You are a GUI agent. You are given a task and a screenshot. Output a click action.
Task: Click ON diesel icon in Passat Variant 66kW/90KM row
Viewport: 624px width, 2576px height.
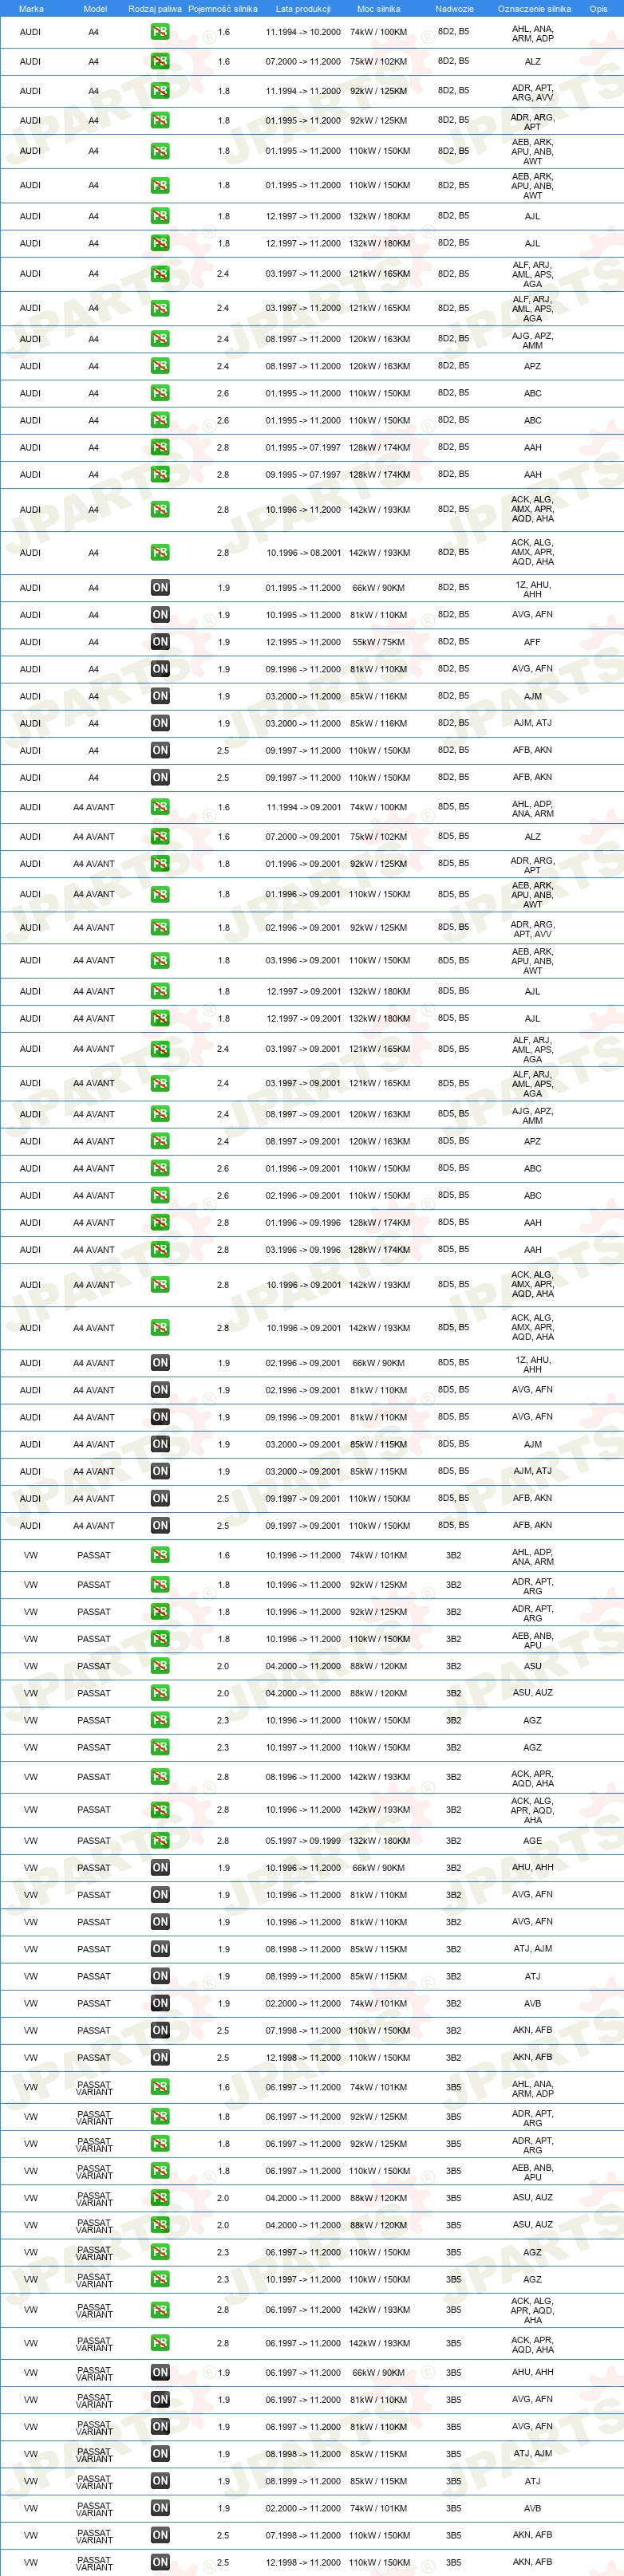tap(160, 2373)
